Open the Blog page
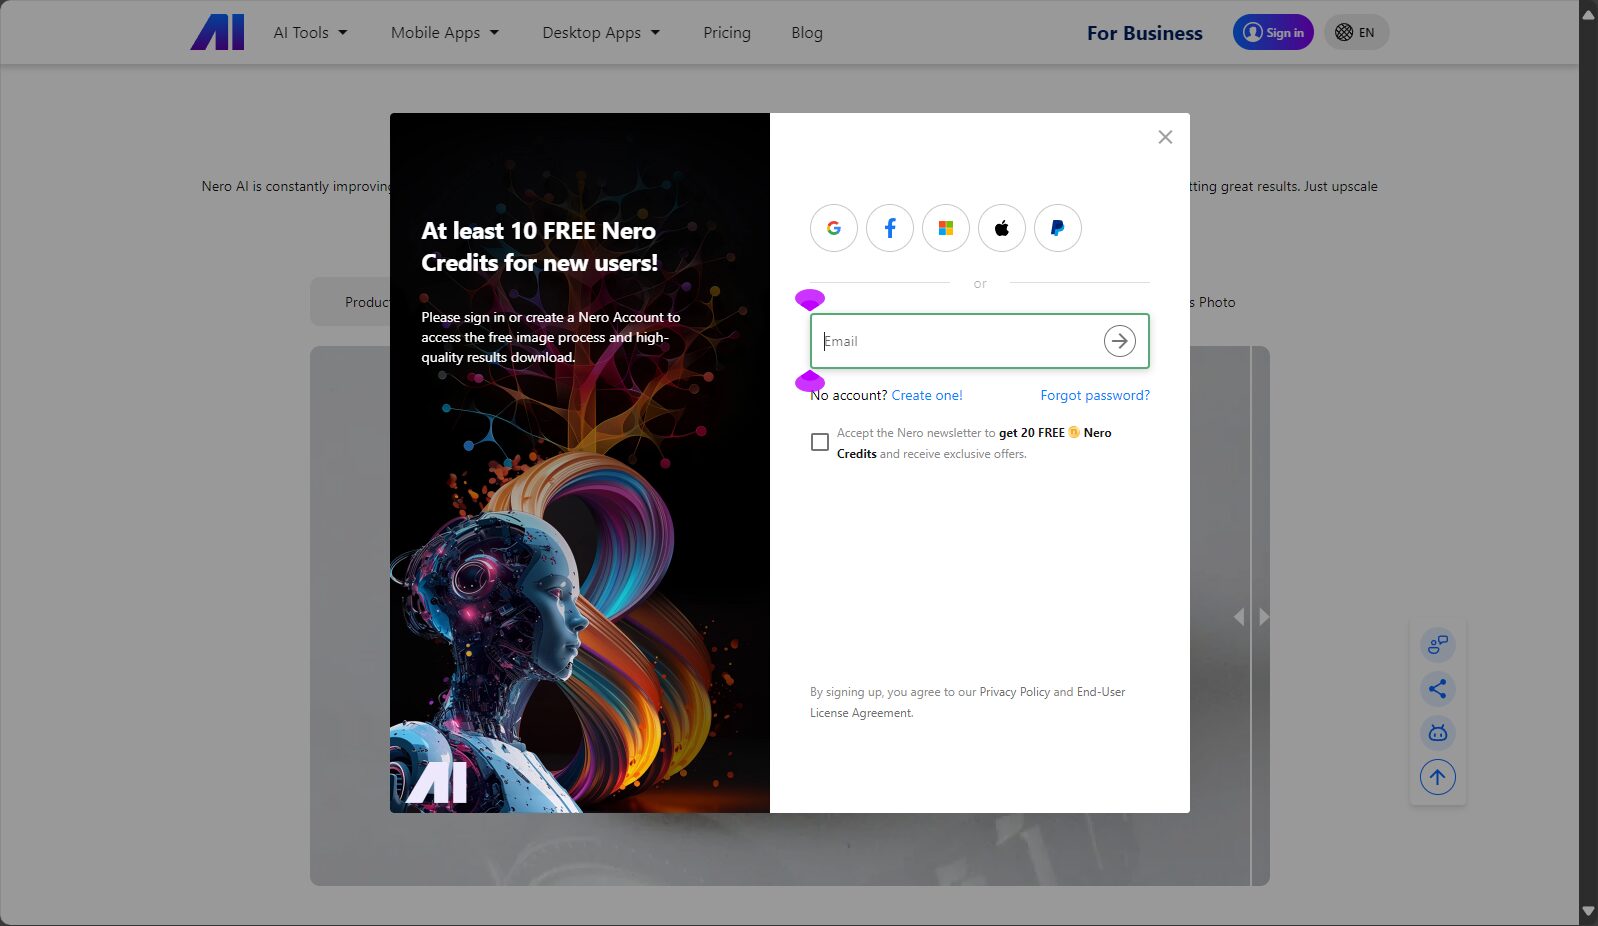 807,32
